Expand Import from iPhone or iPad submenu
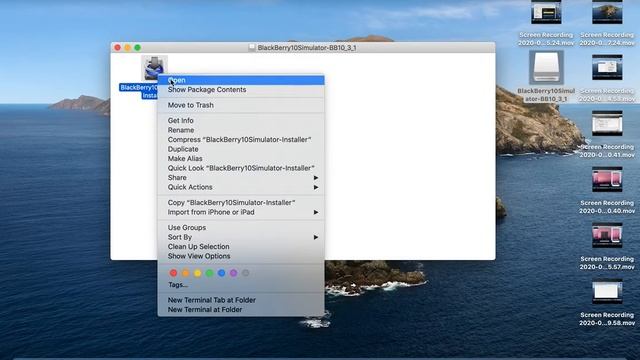This screenshot has height=360, width=640. click(x=241, y=212)
